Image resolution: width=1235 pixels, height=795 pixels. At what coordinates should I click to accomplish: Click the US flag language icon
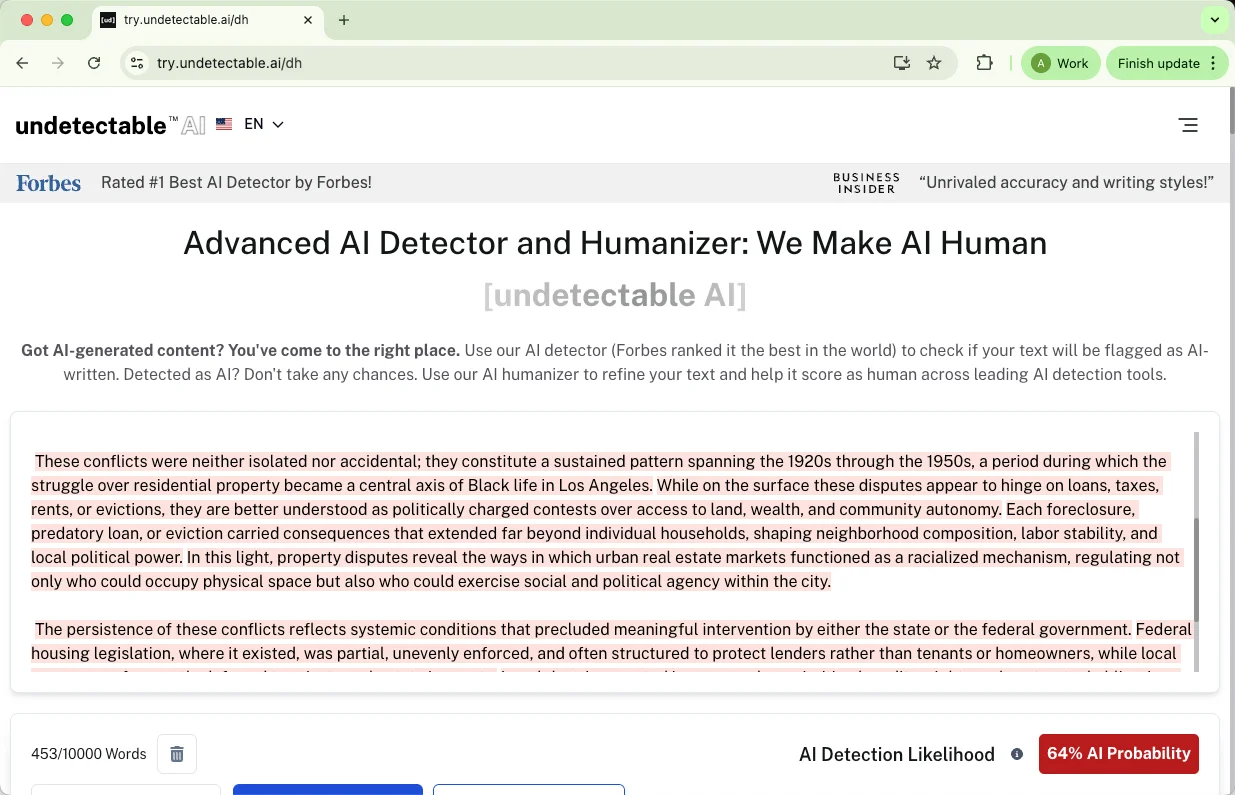click(223, 124)
